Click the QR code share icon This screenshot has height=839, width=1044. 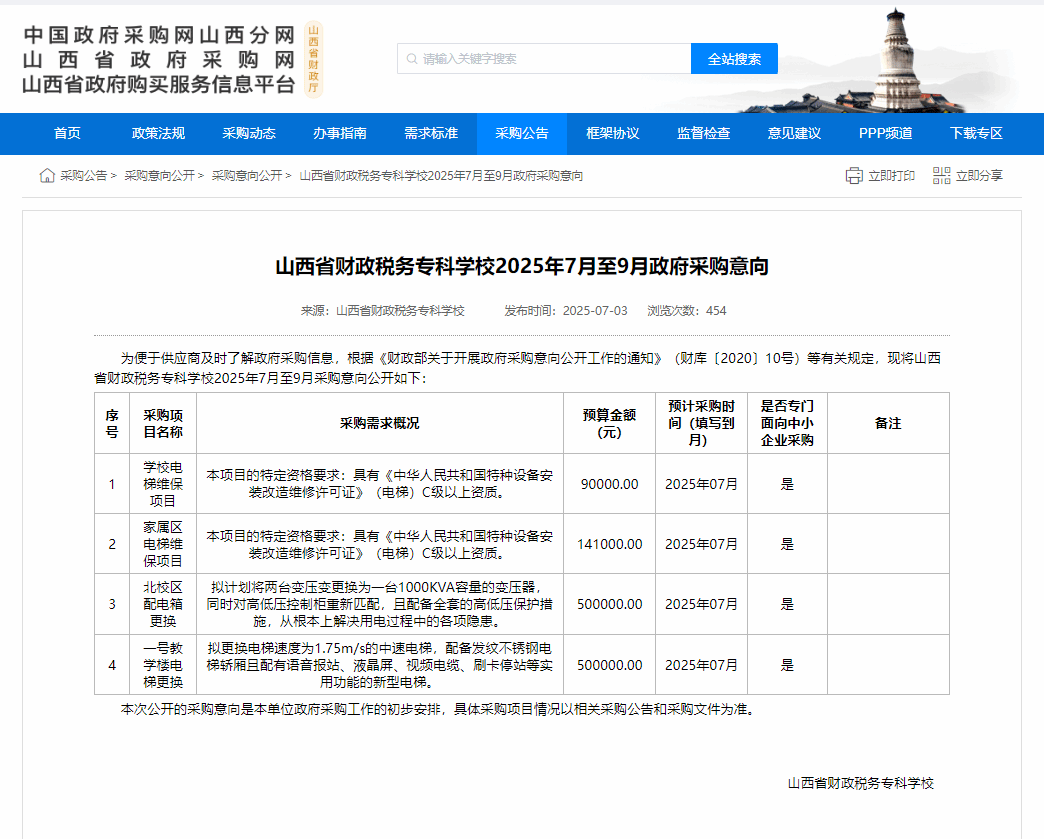[x=941, y=176]
